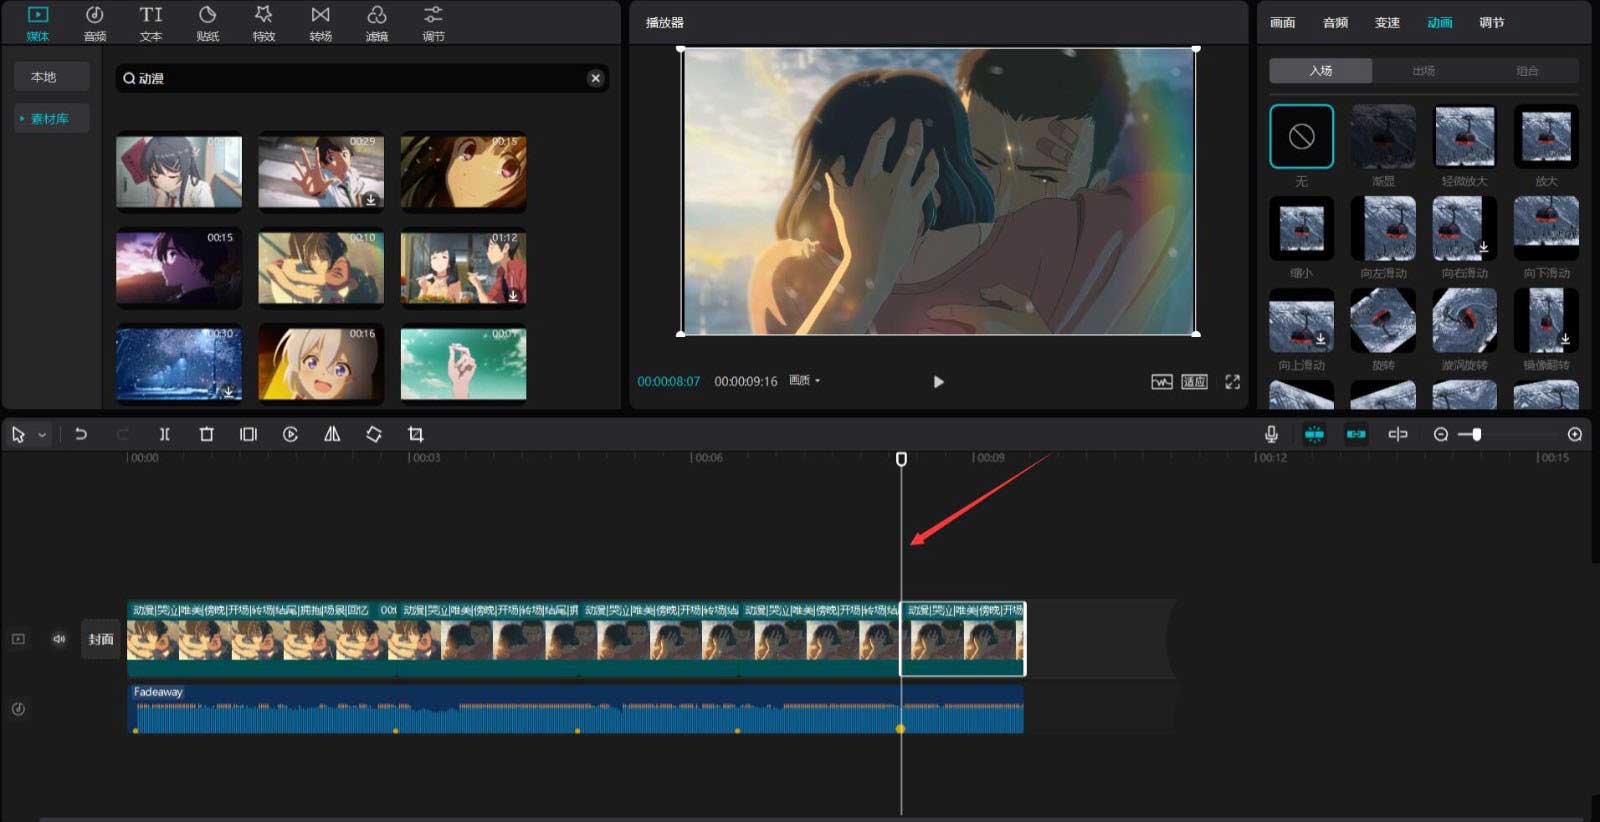The height and width of the screenshot is (822, 1600).
Task: Rotate the selected clip
Action: (x=374, y=434)
